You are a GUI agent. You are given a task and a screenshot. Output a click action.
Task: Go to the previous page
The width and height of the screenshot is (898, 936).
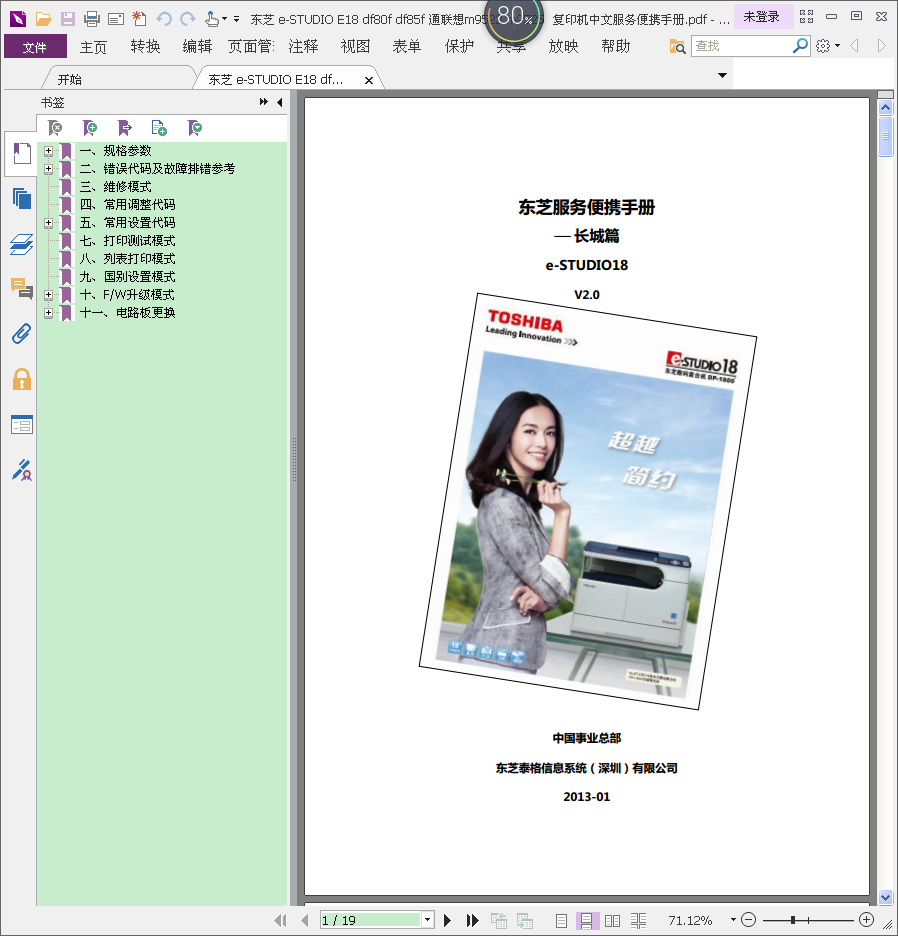305,920
